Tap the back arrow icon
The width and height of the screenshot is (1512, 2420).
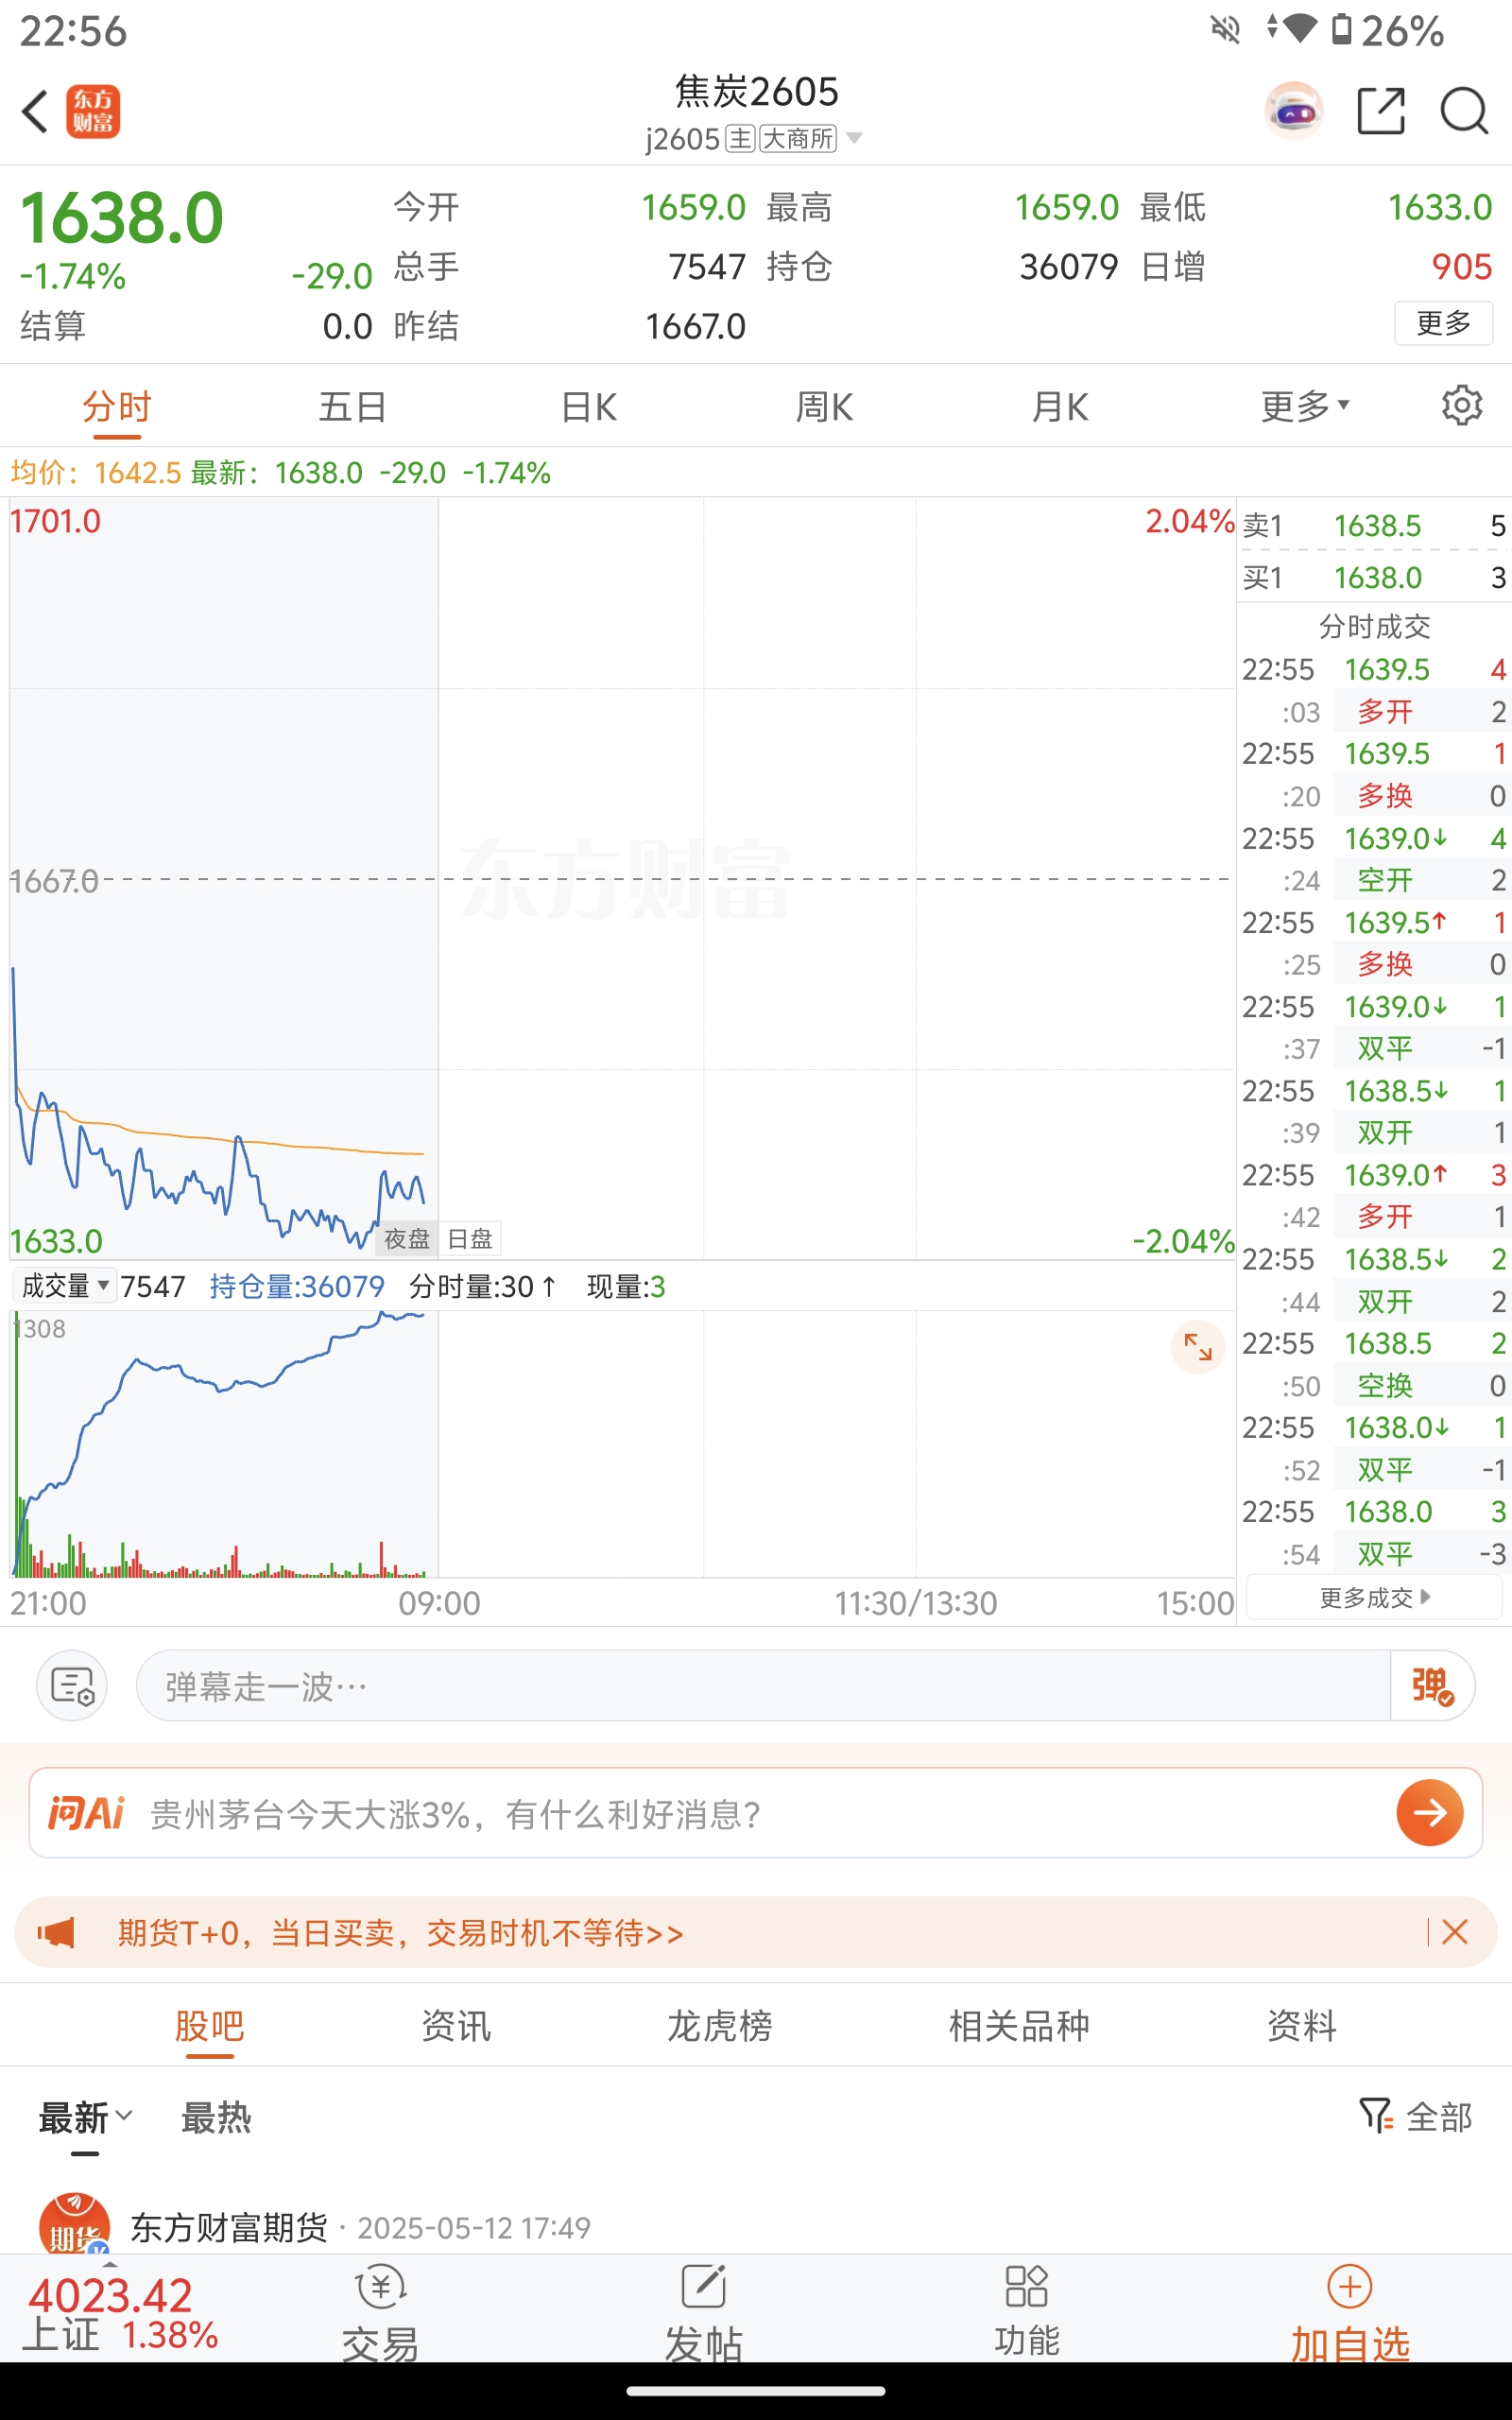click(36, 111)
